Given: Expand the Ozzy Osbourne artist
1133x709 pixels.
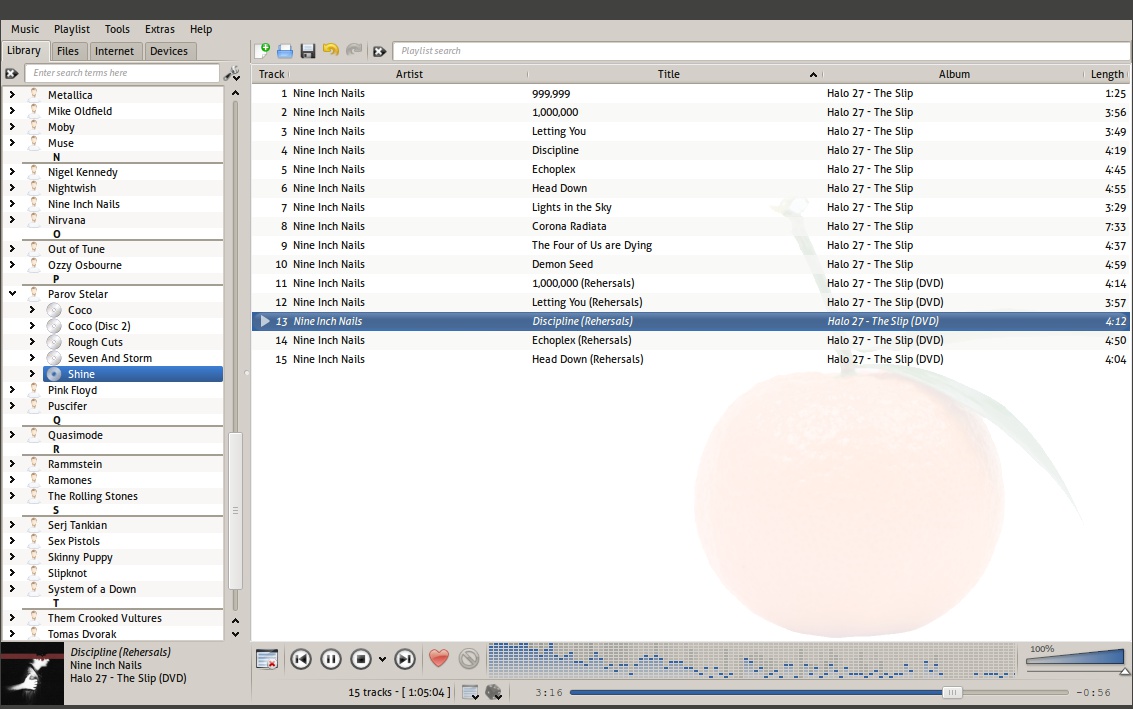Looking at the screenshot, I should coord(12,265).
